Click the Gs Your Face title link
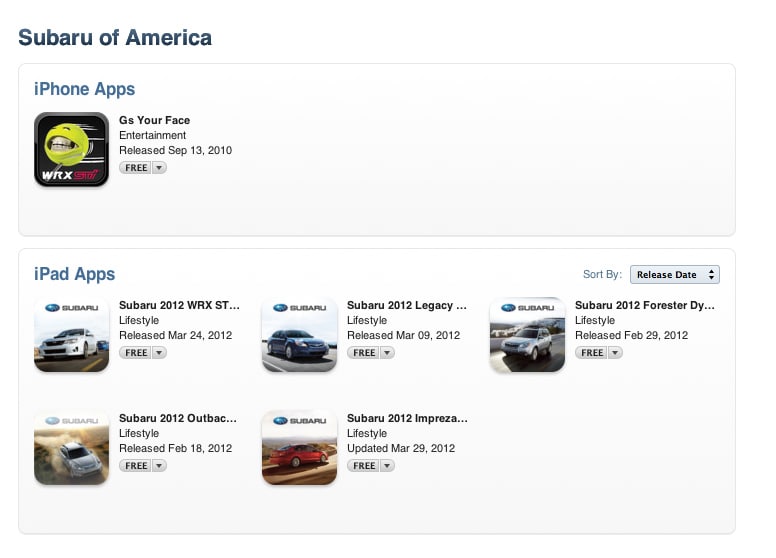Screen dimensions: 776x558 pyautogui.click(x=154, y=120)
